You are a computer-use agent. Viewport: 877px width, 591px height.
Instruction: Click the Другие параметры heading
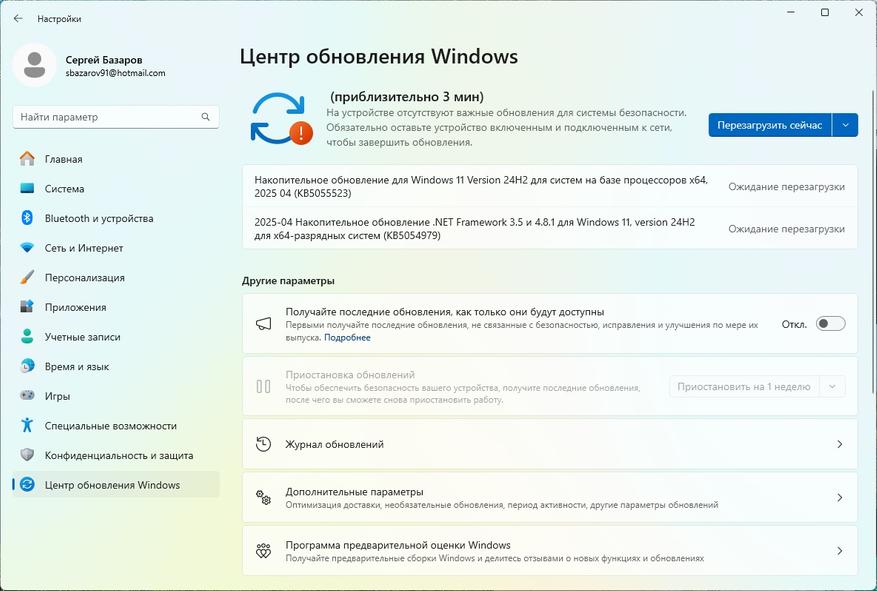click(288, 281)
